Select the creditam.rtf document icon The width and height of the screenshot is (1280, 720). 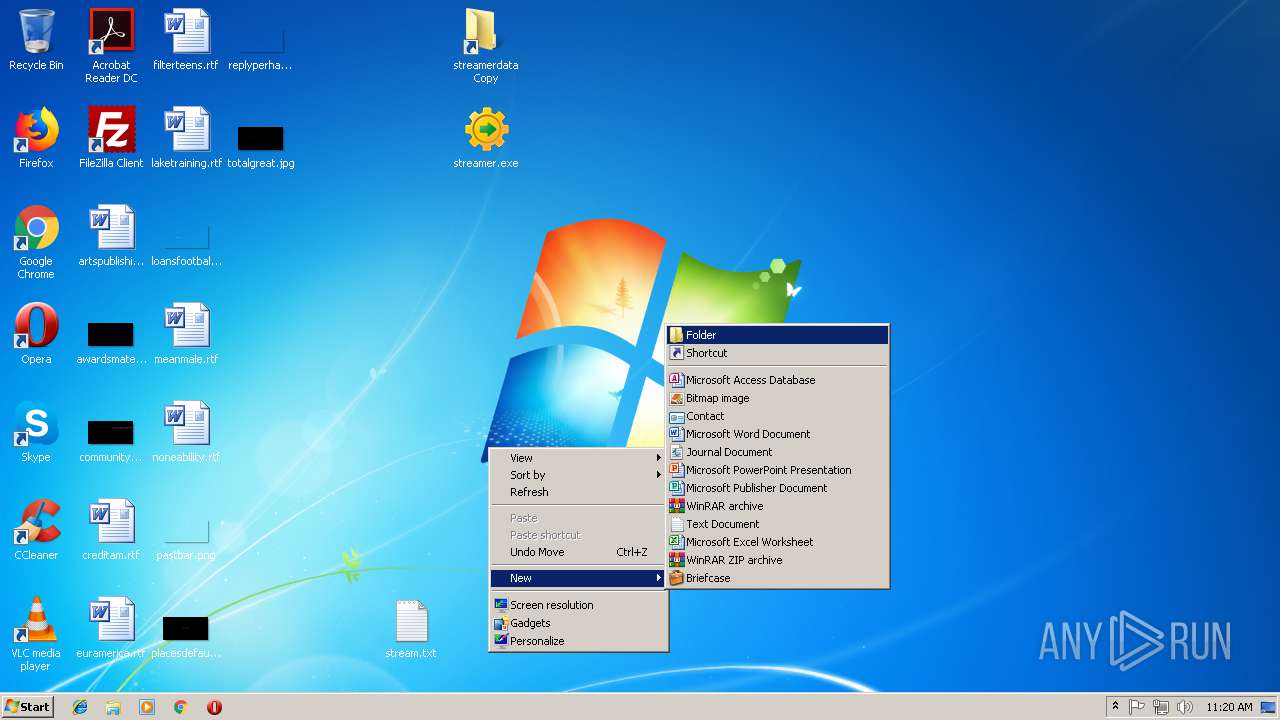[x=111, y=530]
